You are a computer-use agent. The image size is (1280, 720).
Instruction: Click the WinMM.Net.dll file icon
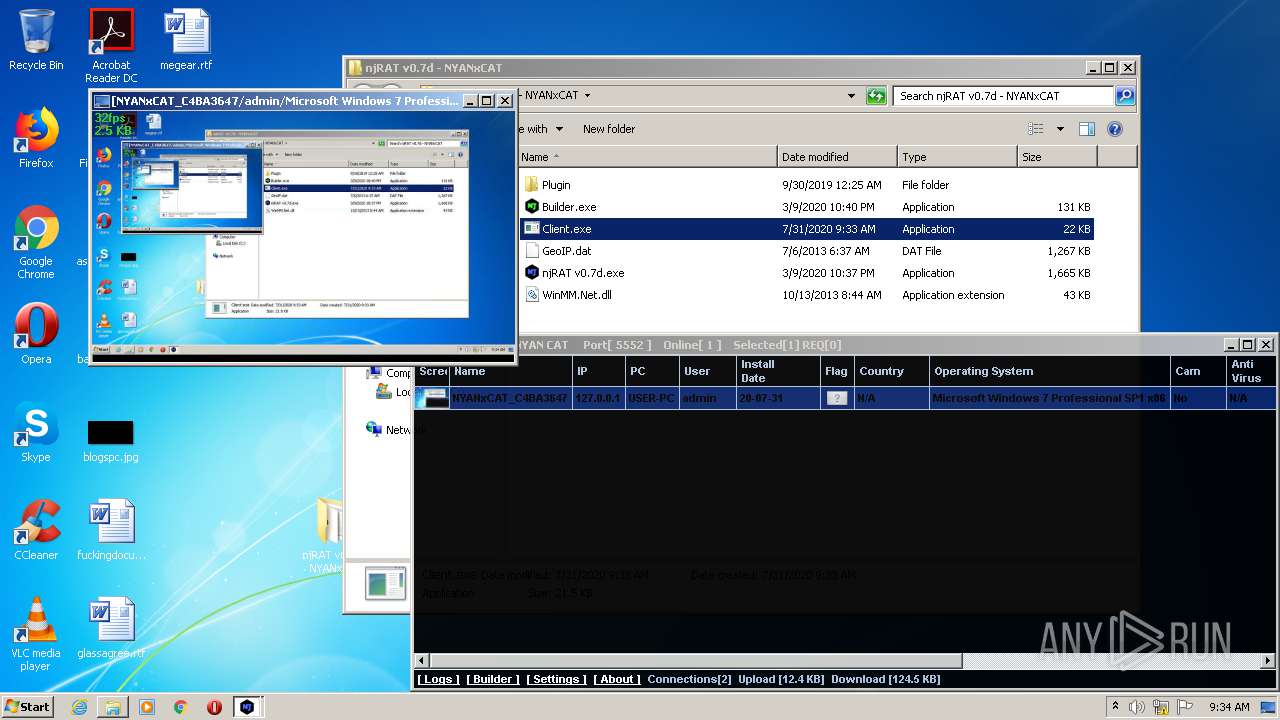[532, 295]
